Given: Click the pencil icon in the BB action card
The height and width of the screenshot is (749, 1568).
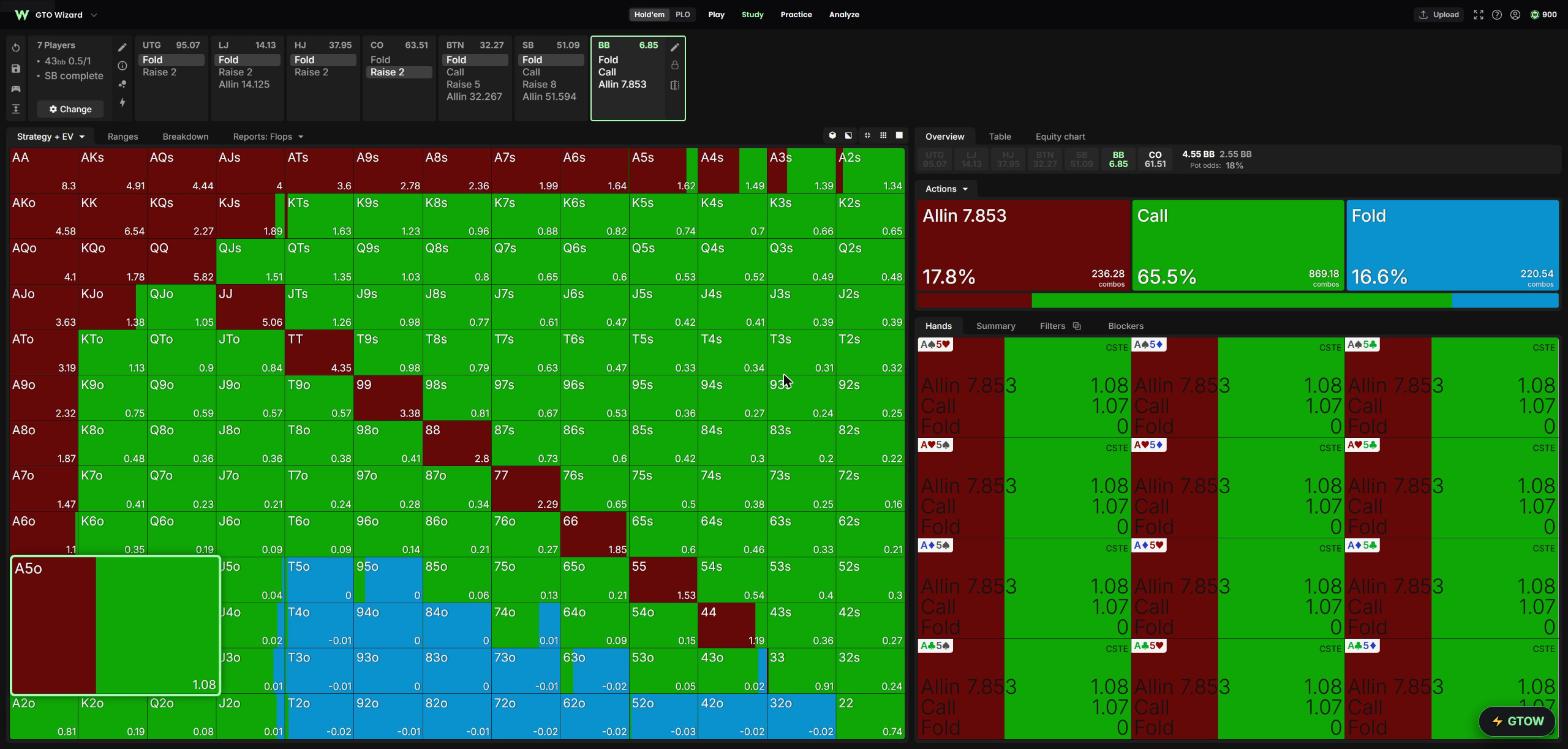Looking at the screenshot, I should [675, 47].
